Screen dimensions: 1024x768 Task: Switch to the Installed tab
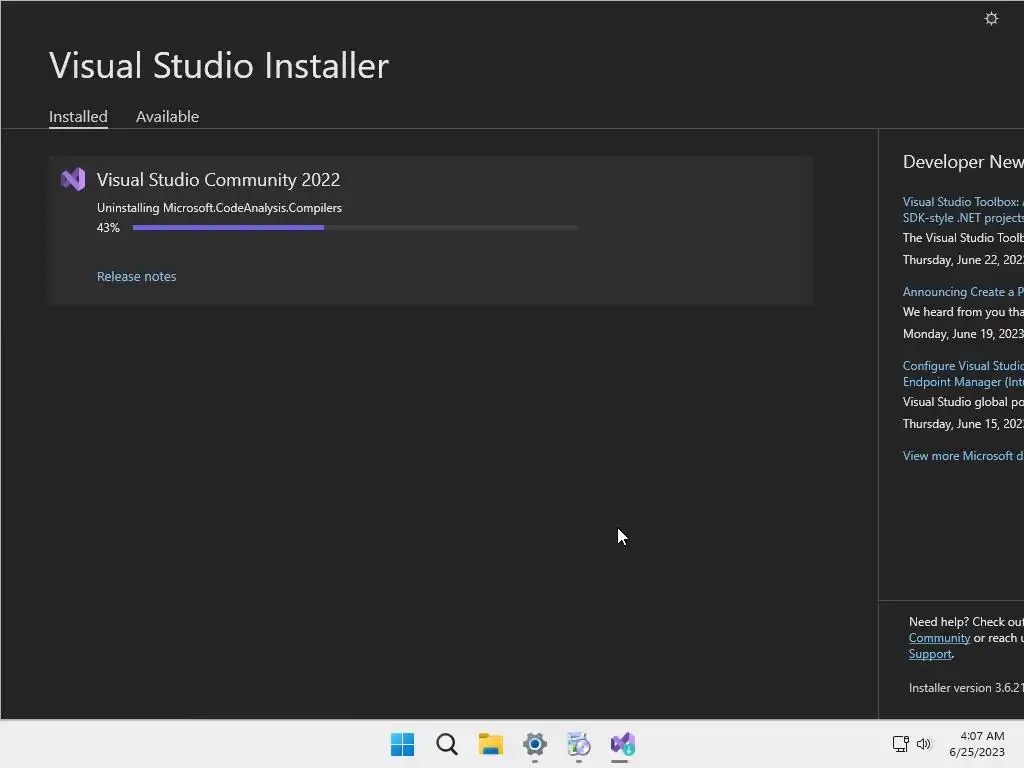click(78, 116)
